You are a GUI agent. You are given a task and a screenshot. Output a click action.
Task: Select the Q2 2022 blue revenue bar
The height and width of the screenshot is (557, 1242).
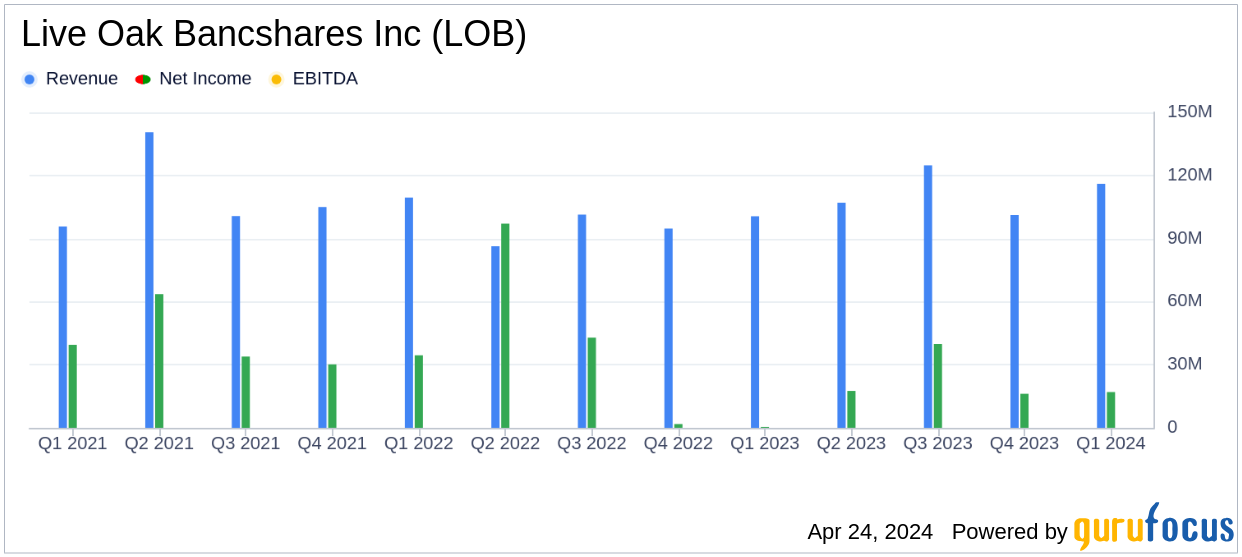(x=495, y=337)
